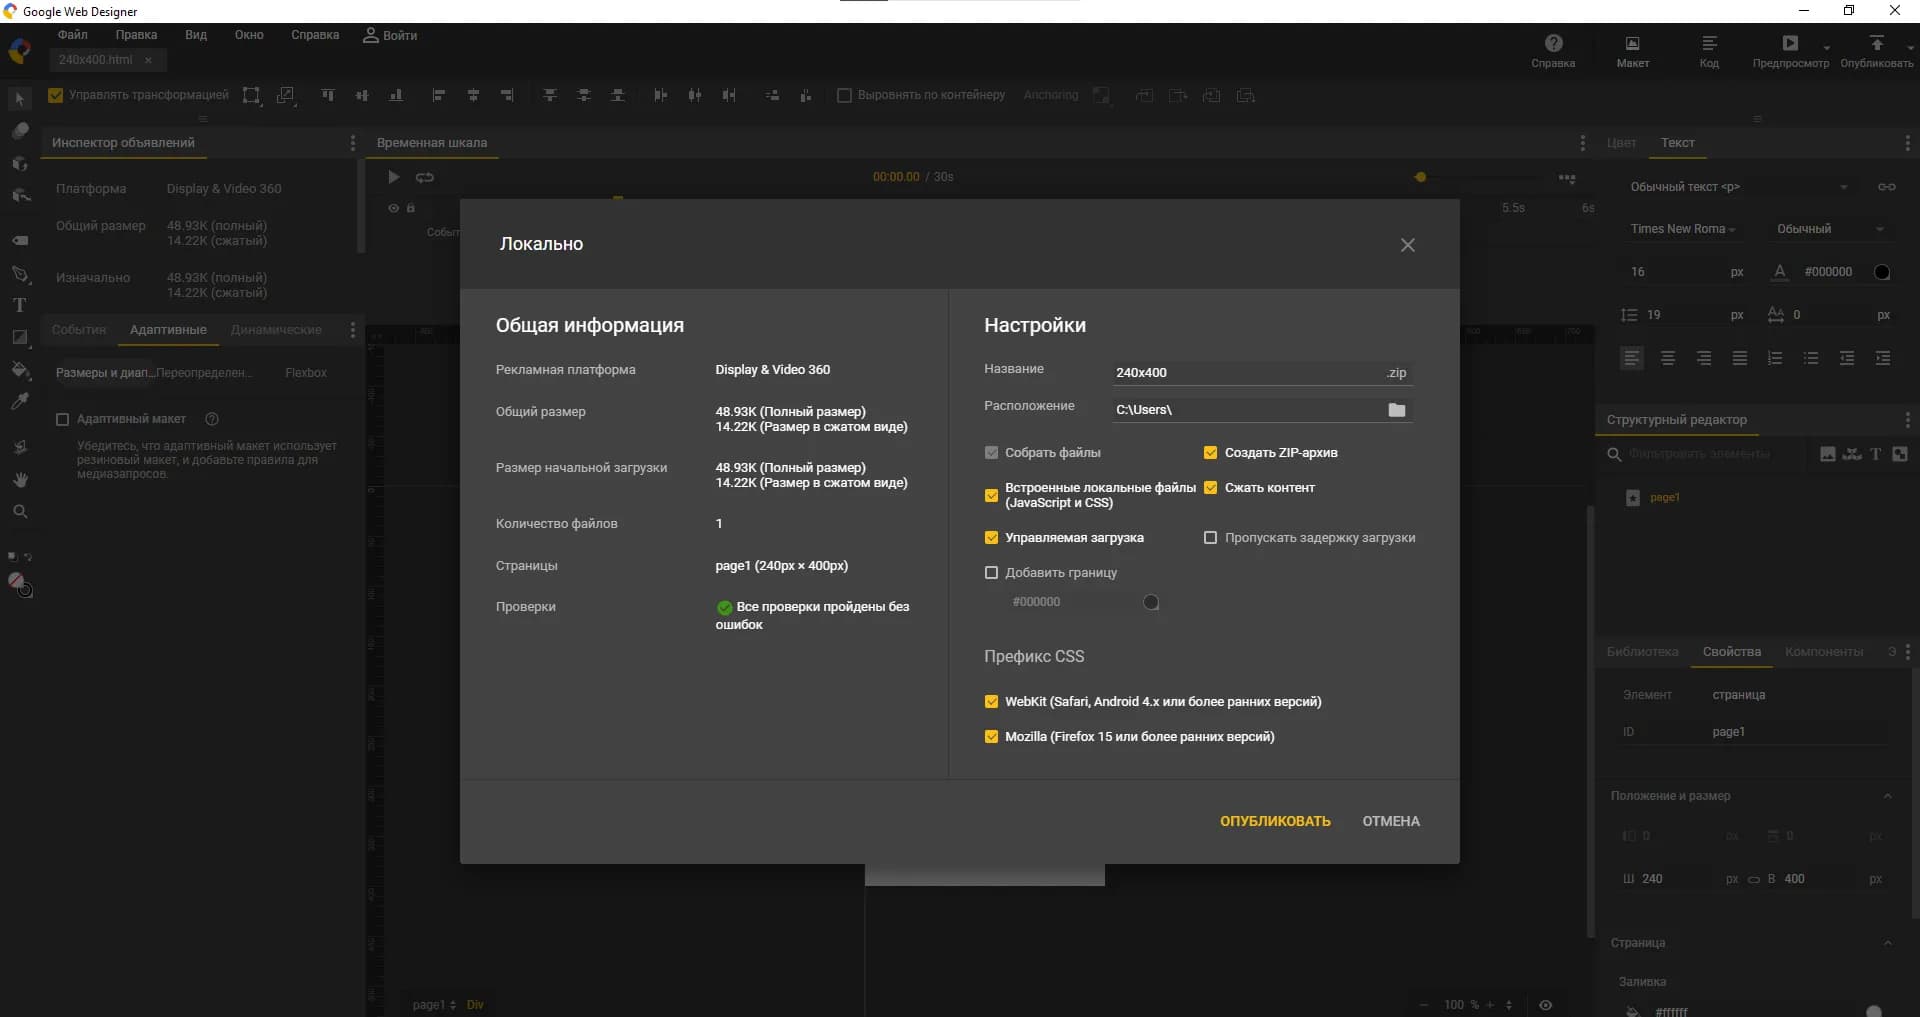
Task: Play the timeline animation
Action: tap(393, 177)
